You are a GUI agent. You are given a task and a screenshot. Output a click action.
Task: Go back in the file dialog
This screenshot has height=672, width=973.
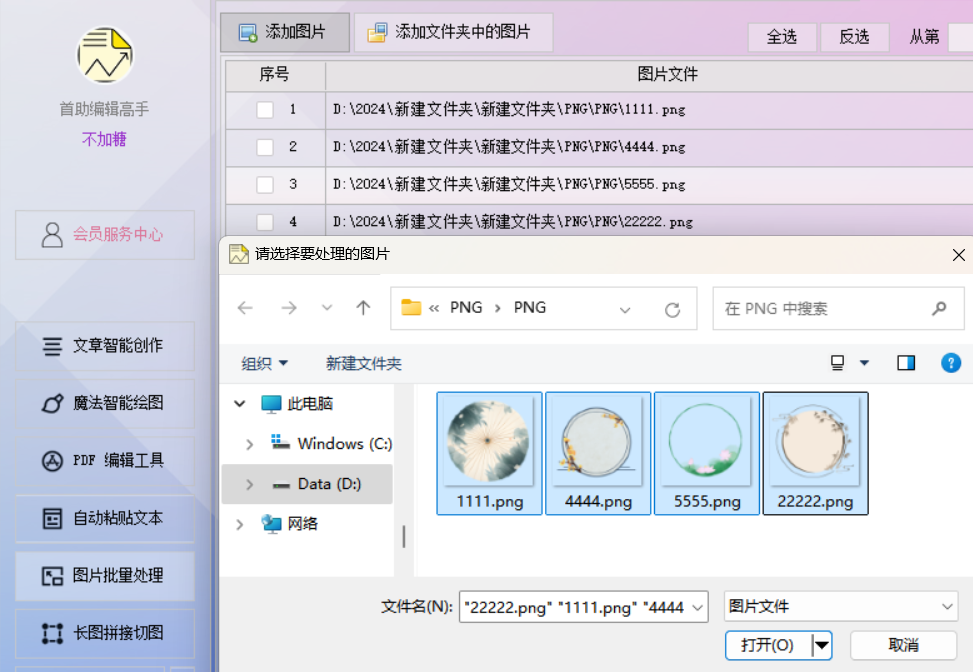tap(246, 308)
